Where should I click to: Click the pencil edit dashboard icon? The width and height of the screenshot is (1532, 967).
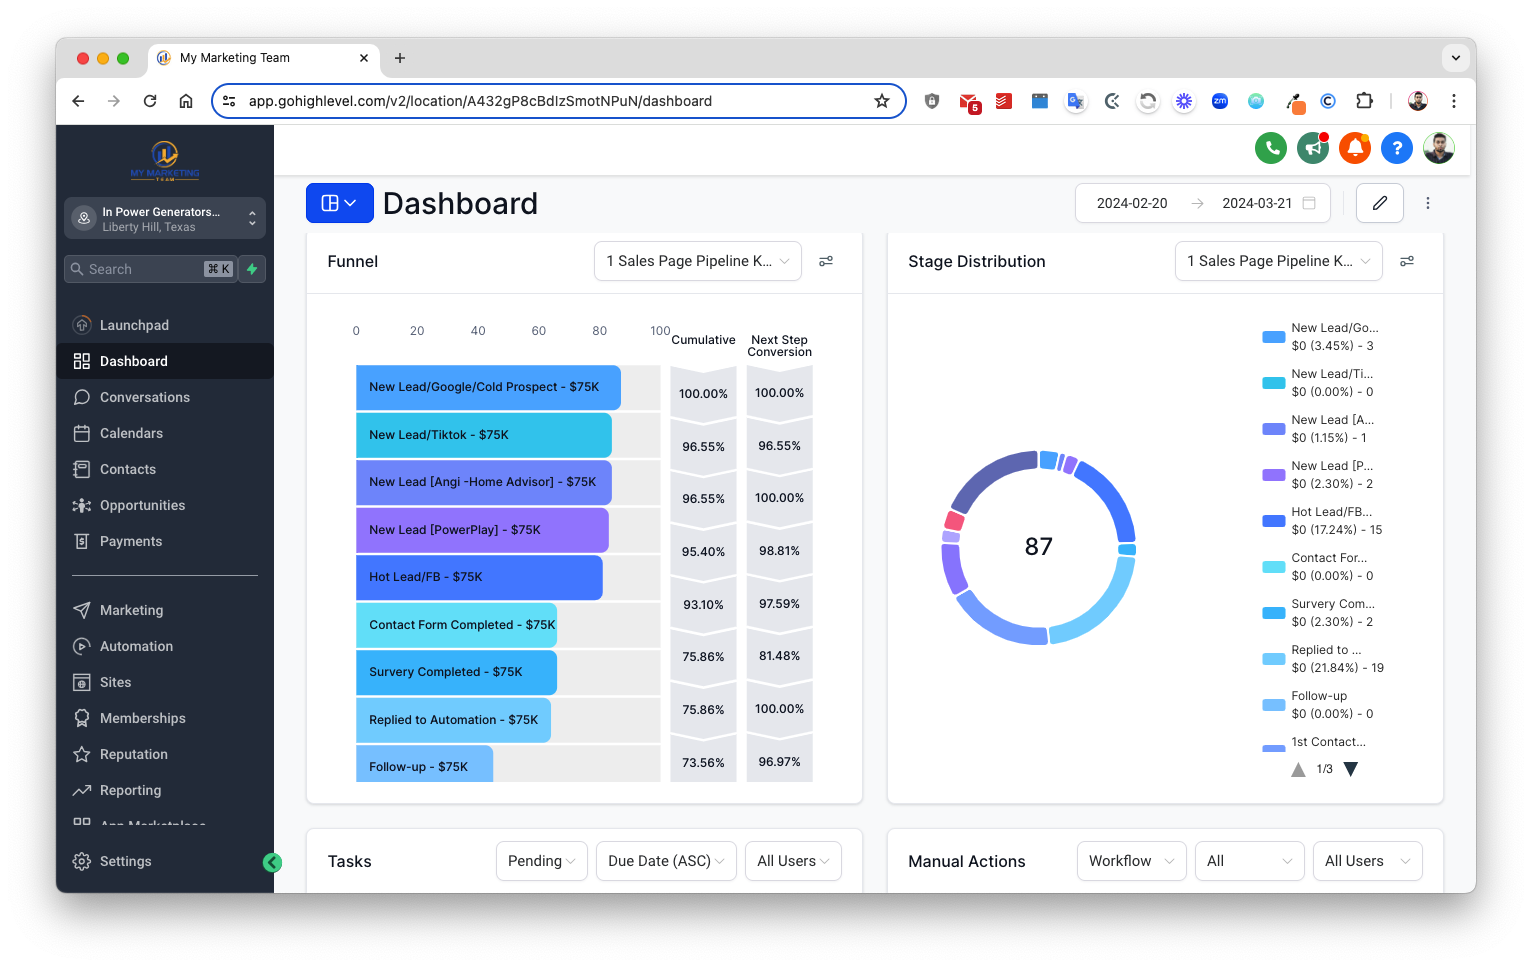[1380, 203]
